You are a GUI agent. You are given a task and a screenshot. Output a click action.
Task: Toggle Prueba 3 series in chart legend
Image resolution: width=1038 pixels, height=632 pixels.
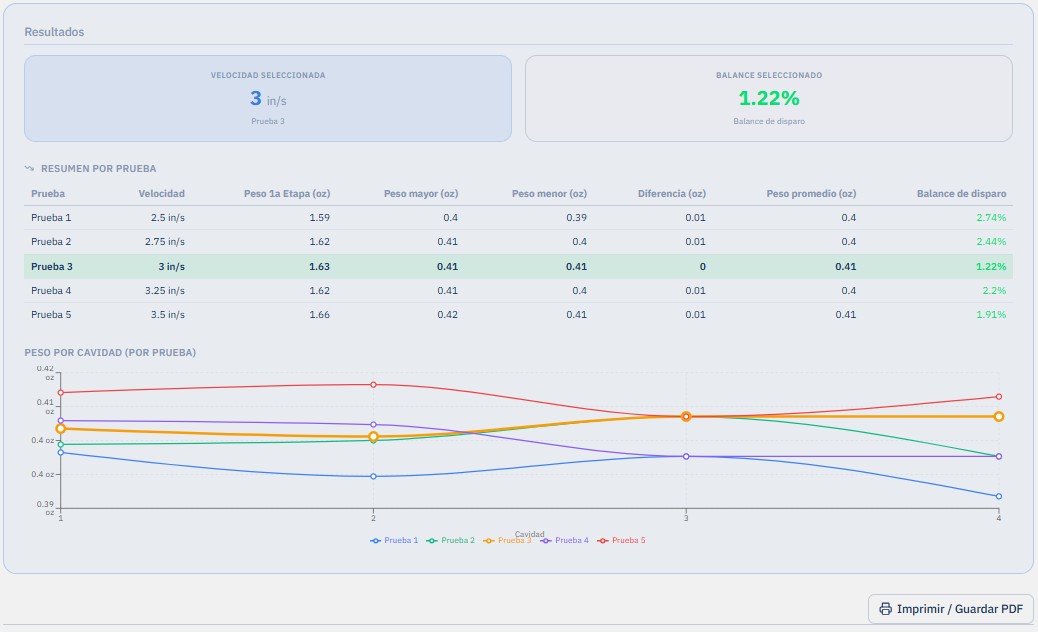click(507, 541)
